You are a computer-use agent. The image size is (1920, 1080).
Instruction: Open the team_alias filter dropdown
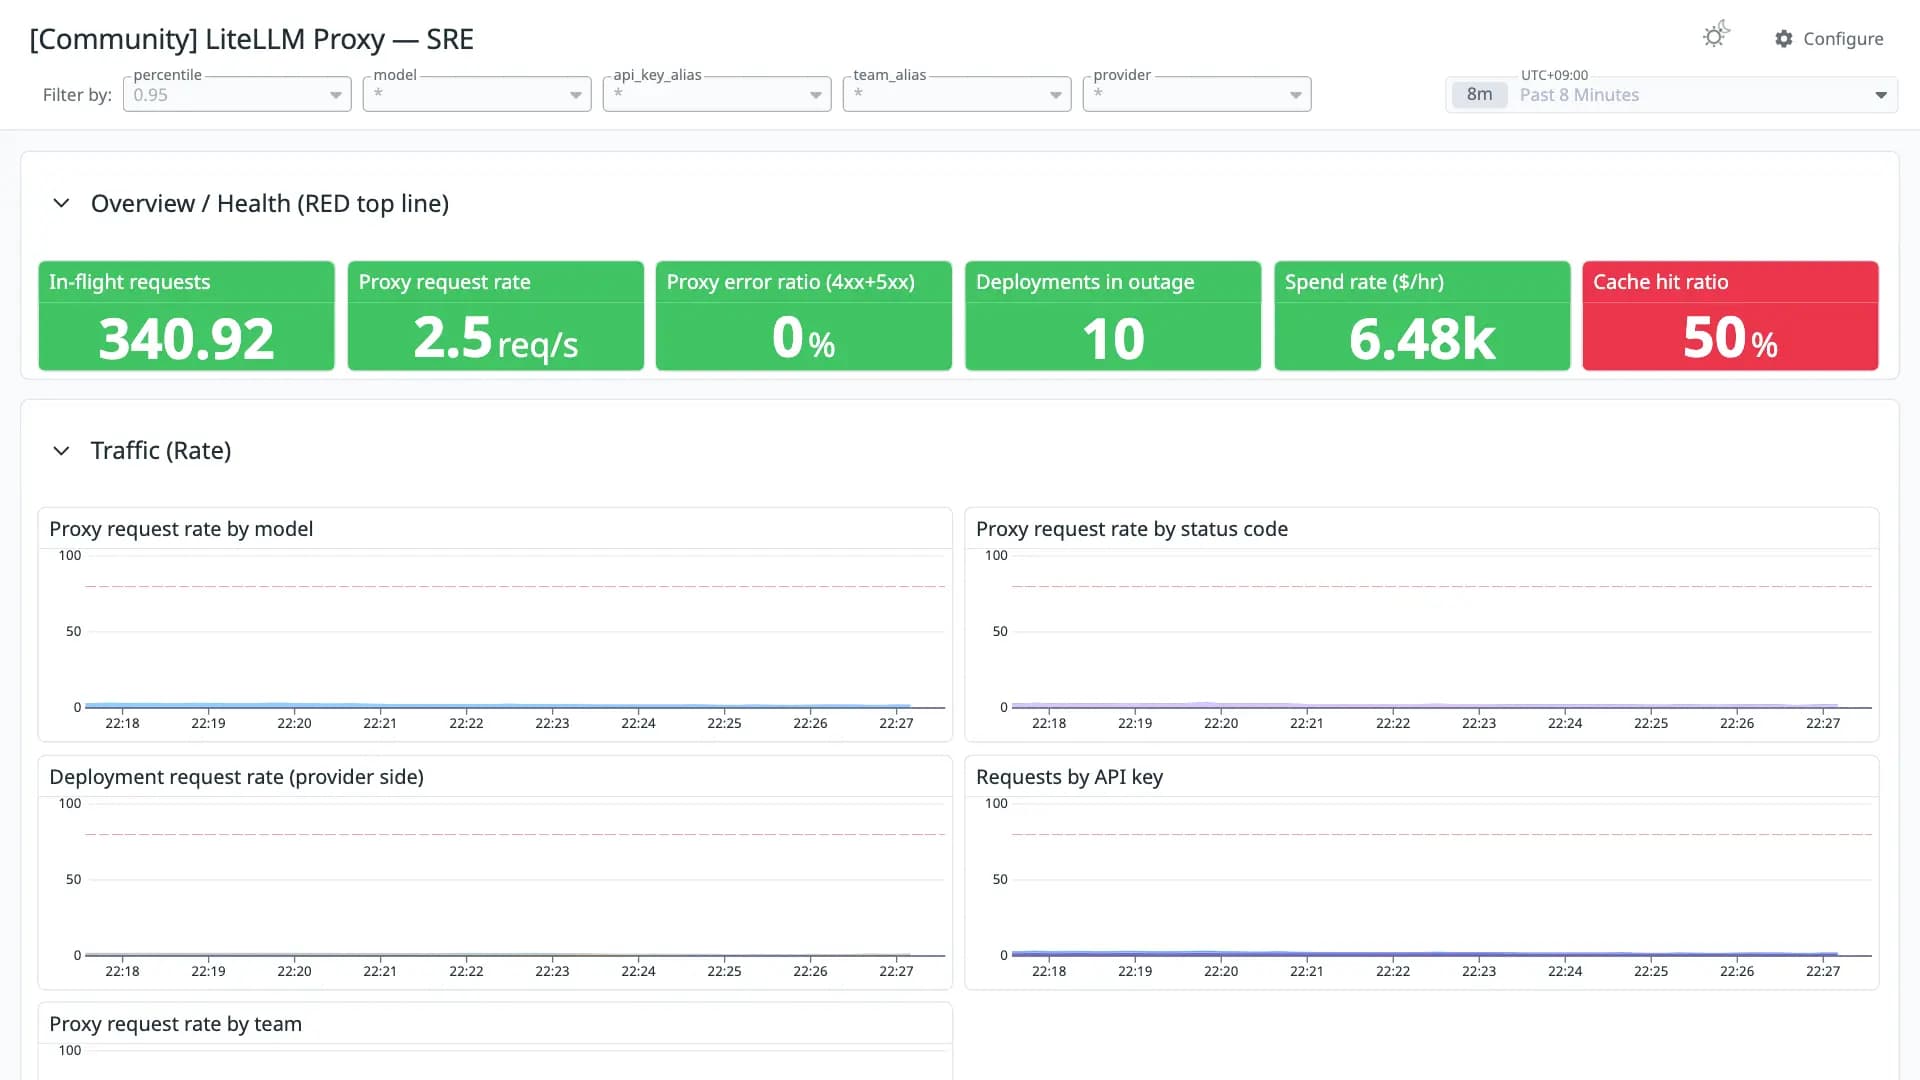(957, 95)
